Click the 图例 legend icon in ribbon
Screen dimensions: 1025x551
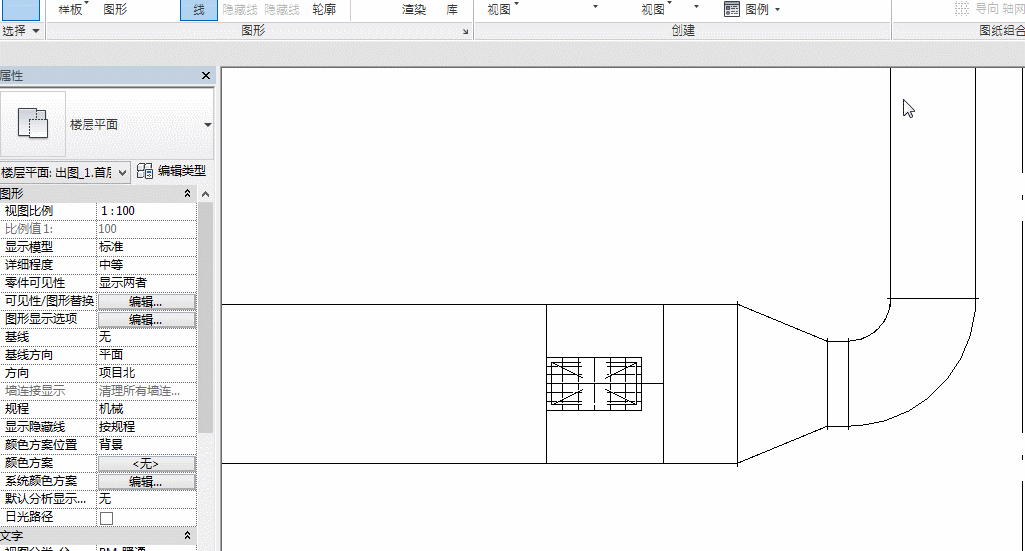[x=731, y=9]
